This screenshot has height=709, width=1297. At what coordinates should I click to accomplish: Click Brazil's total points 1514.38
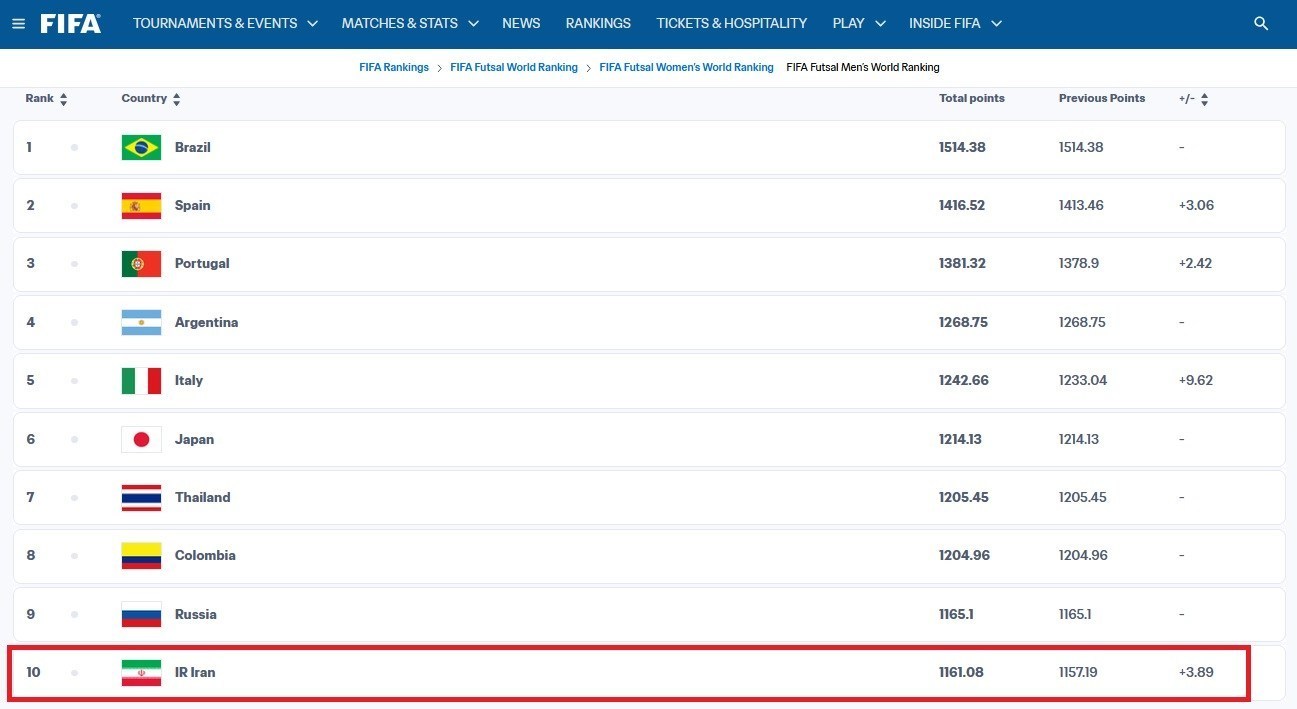pos(962,147)
